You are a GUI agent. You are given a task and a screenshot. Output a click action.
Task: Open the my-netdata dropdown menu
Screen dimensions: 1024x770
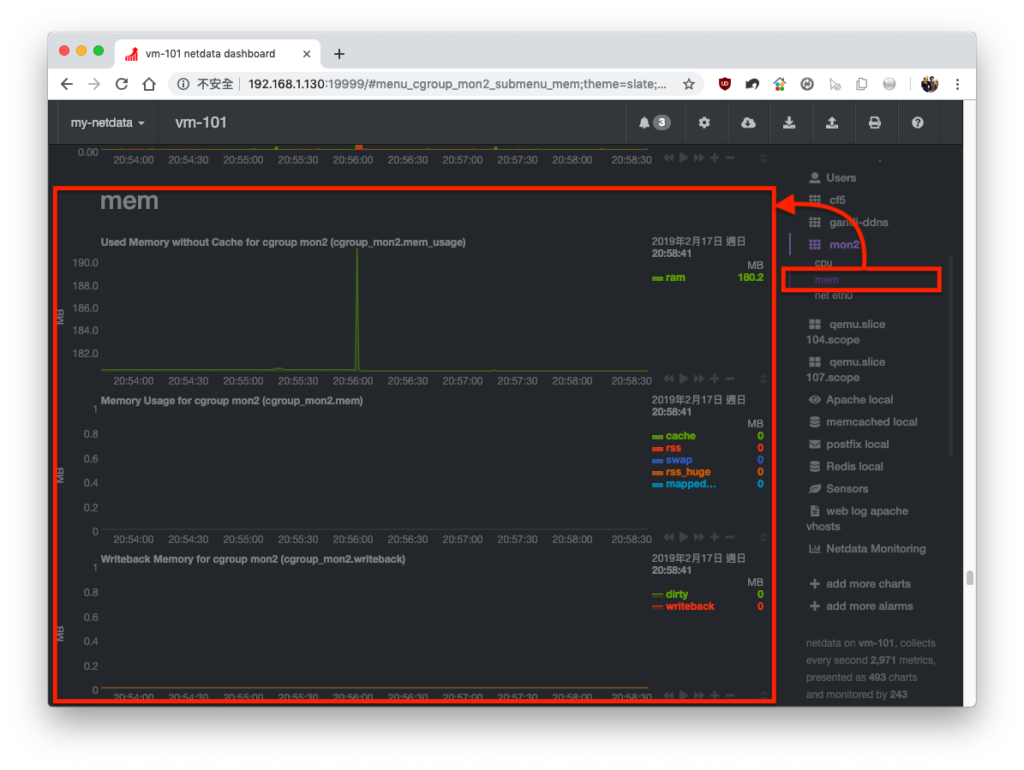point(108,123)
